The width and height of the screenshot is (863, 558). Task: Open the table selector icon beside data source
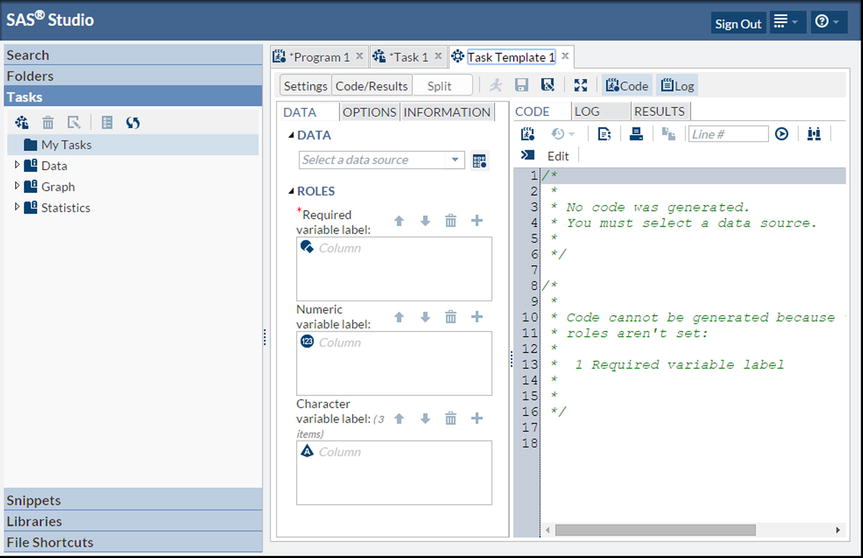tap(479, 161)
